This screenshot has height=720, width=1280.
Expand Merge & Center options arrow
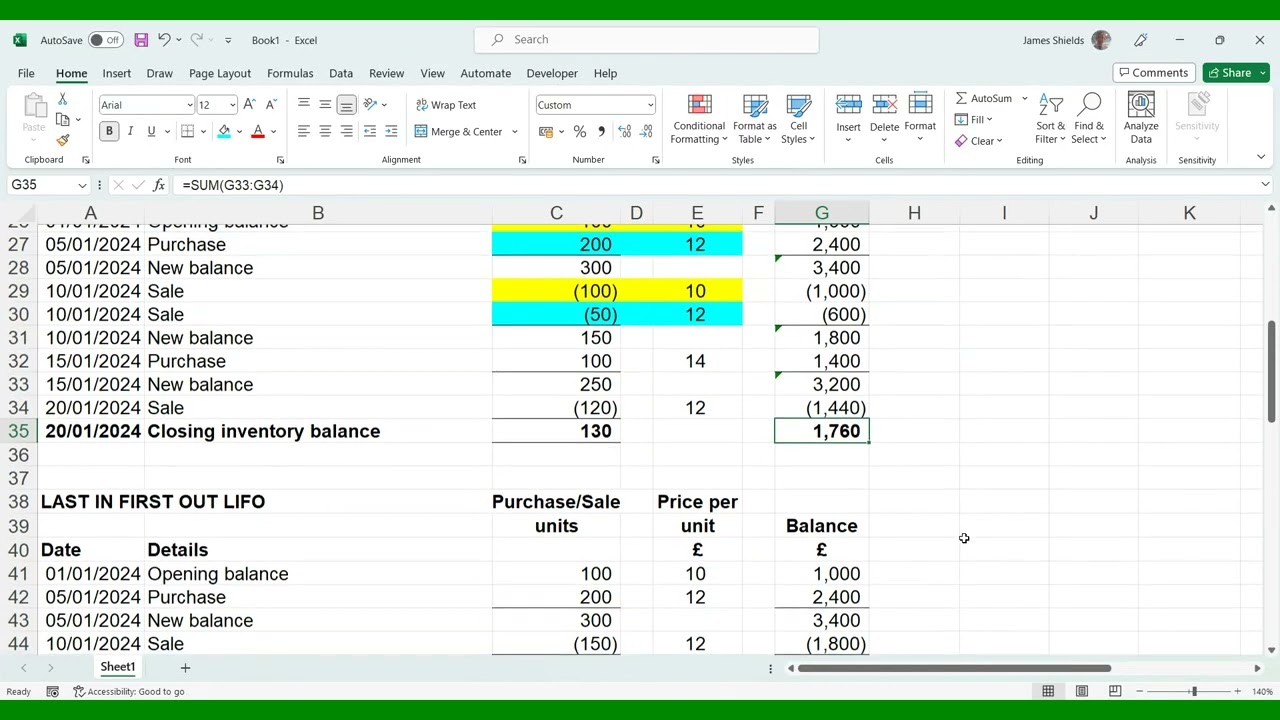pos(515,132)
